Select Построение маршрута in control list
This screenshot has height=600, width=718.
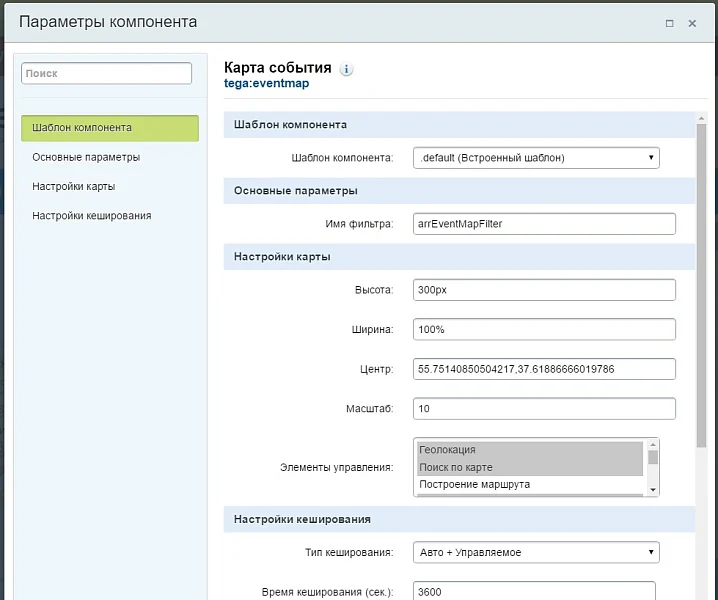click(x=530, y=485)
